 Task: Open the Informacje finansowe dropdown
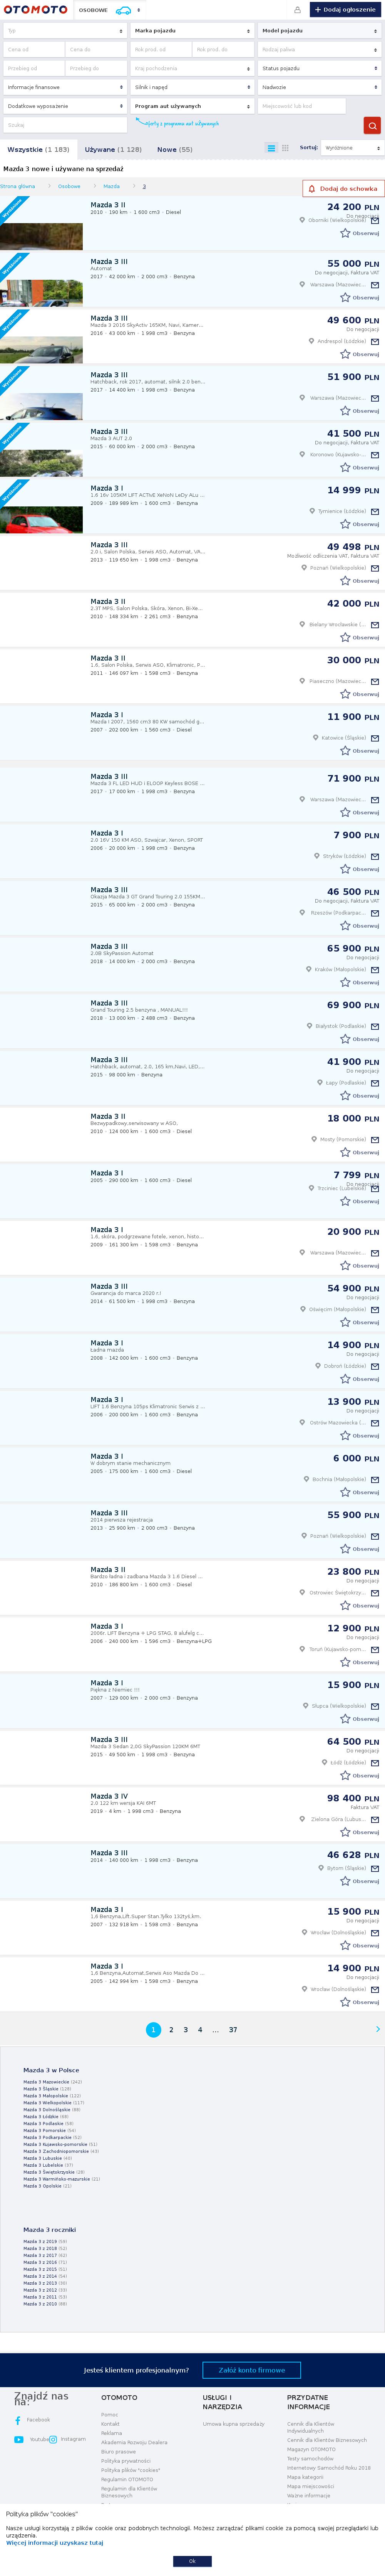pos(65,87)
